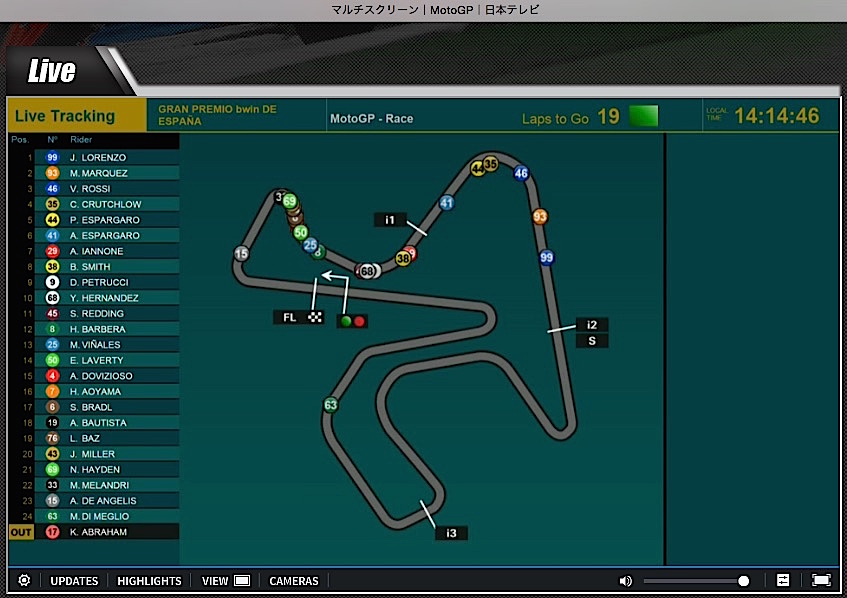Select rider 44 marker on the track map

tap(477, 169)
